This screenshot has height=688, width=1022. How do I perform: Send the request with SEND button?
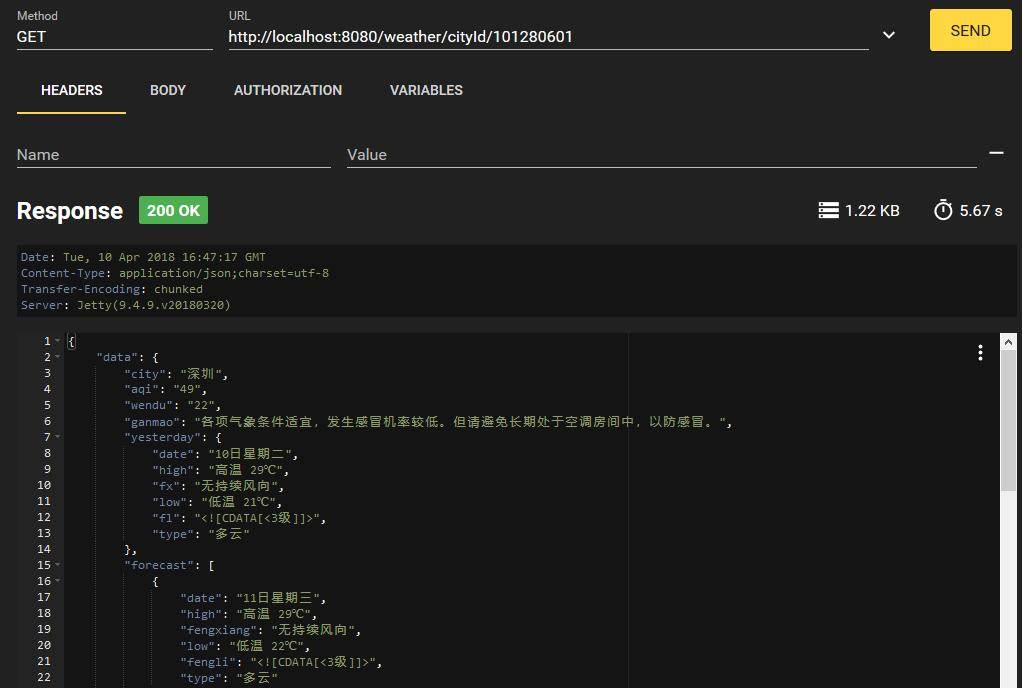pyautogui.click(x=970, y=30)
